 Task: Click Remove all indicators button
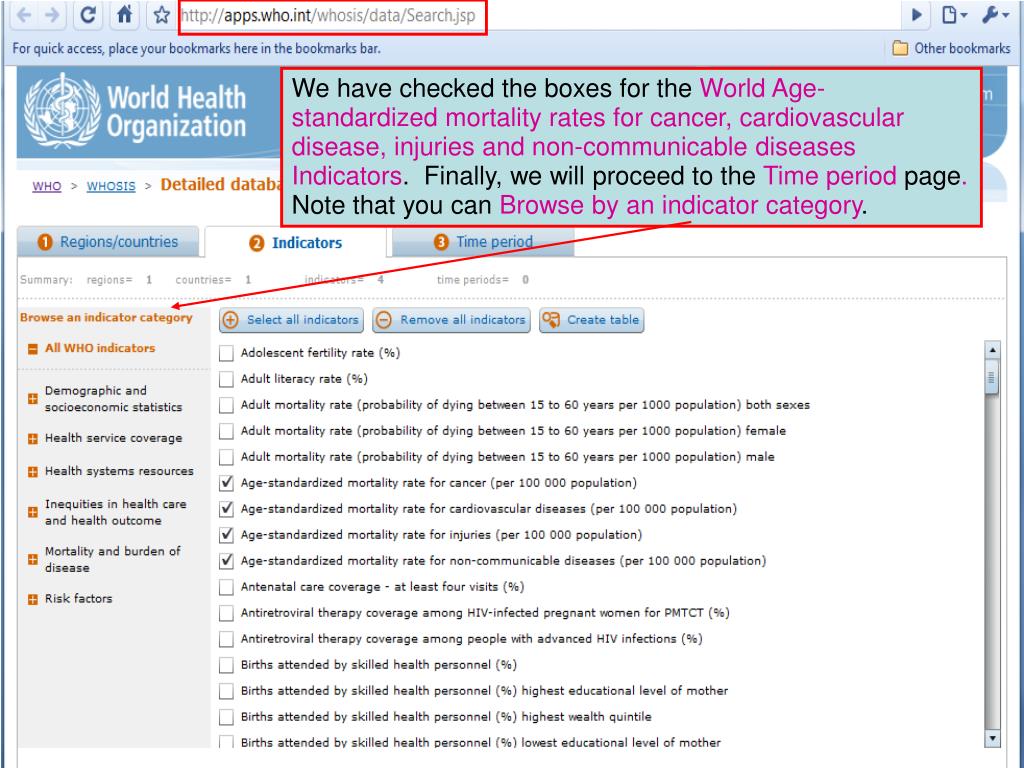click(x=451, y=320)
